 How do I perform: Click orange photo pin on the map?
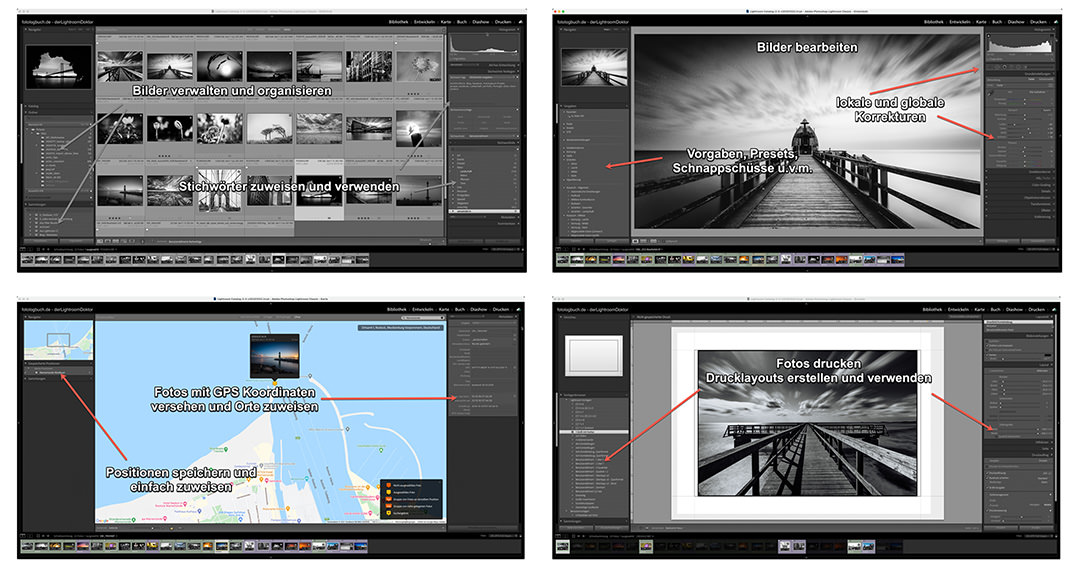click(275, 384)
